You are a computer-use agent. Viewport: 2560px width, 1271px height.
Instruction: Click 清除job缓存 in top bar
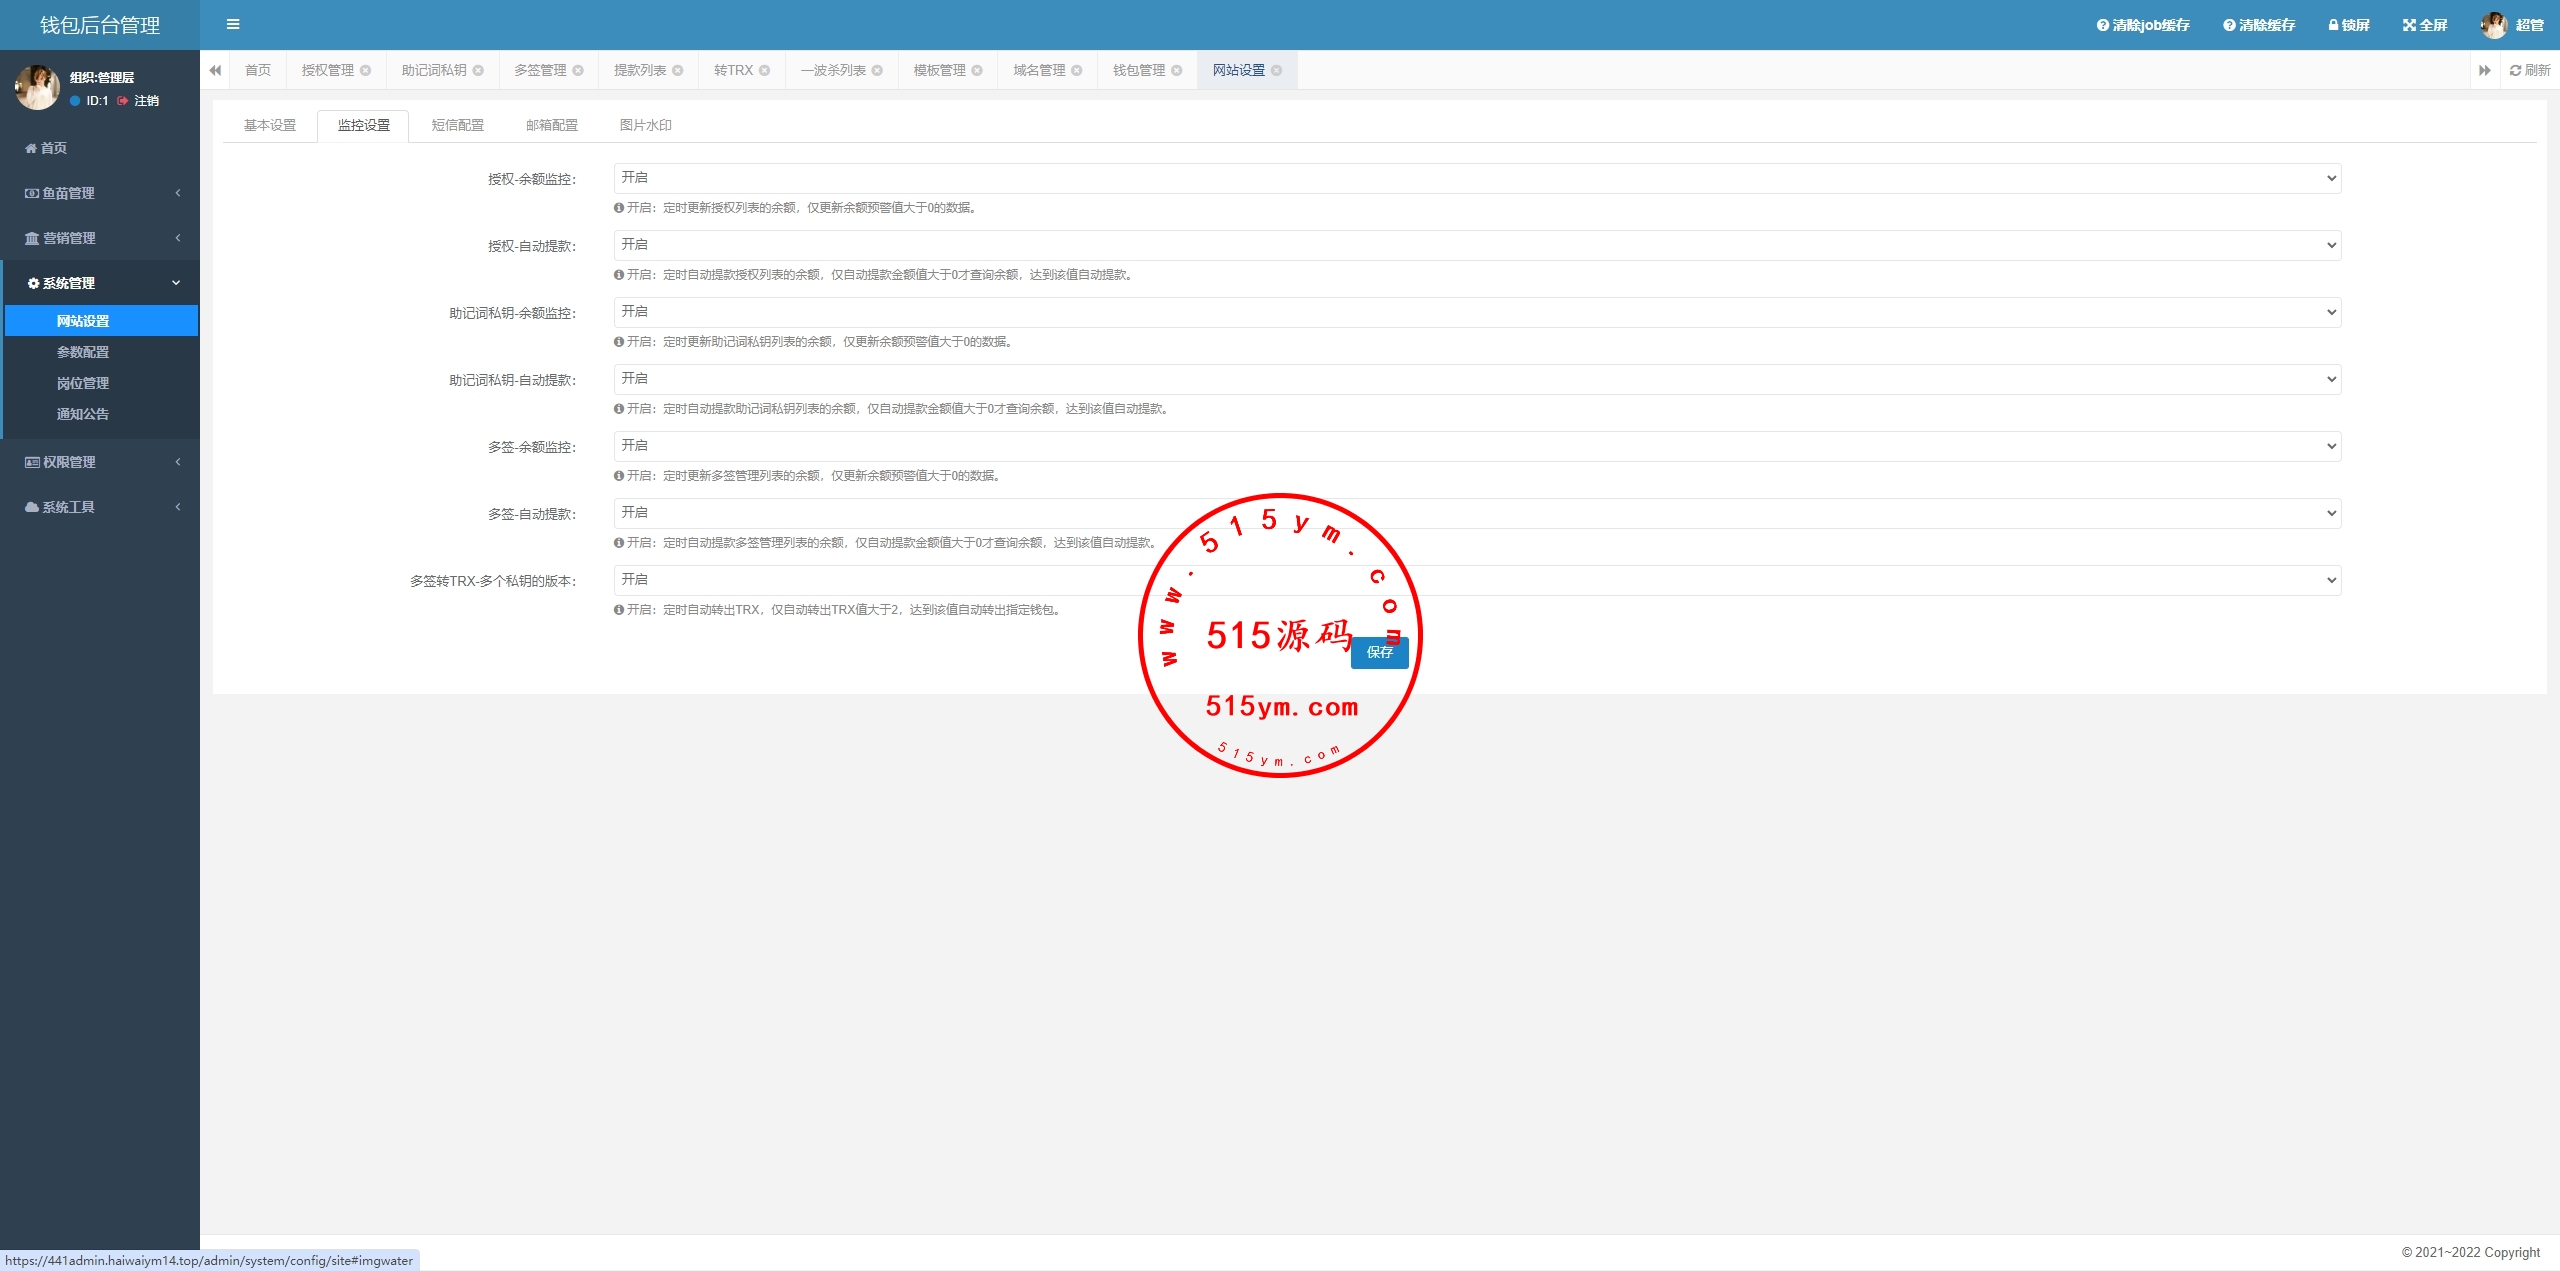tap(2142, 25)
